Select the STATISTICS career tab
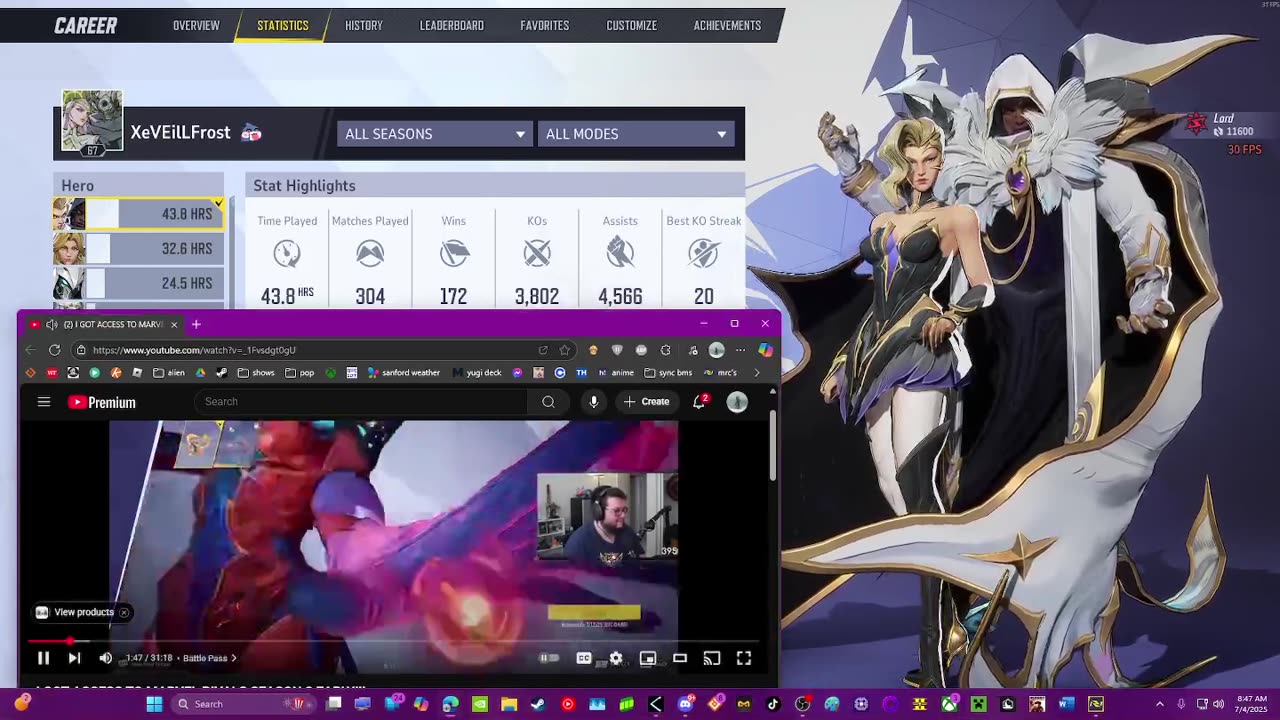This screenshot has width=1280, height=720. coord(283,25)
